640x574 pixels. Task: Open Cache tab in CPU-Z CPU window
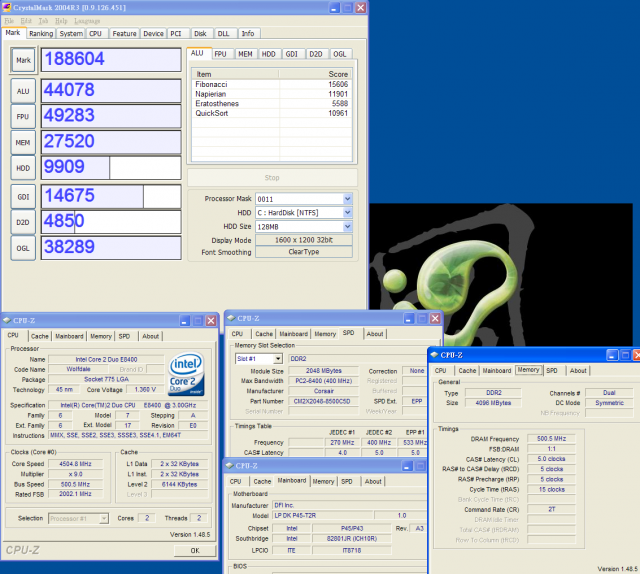pos(40,336)
